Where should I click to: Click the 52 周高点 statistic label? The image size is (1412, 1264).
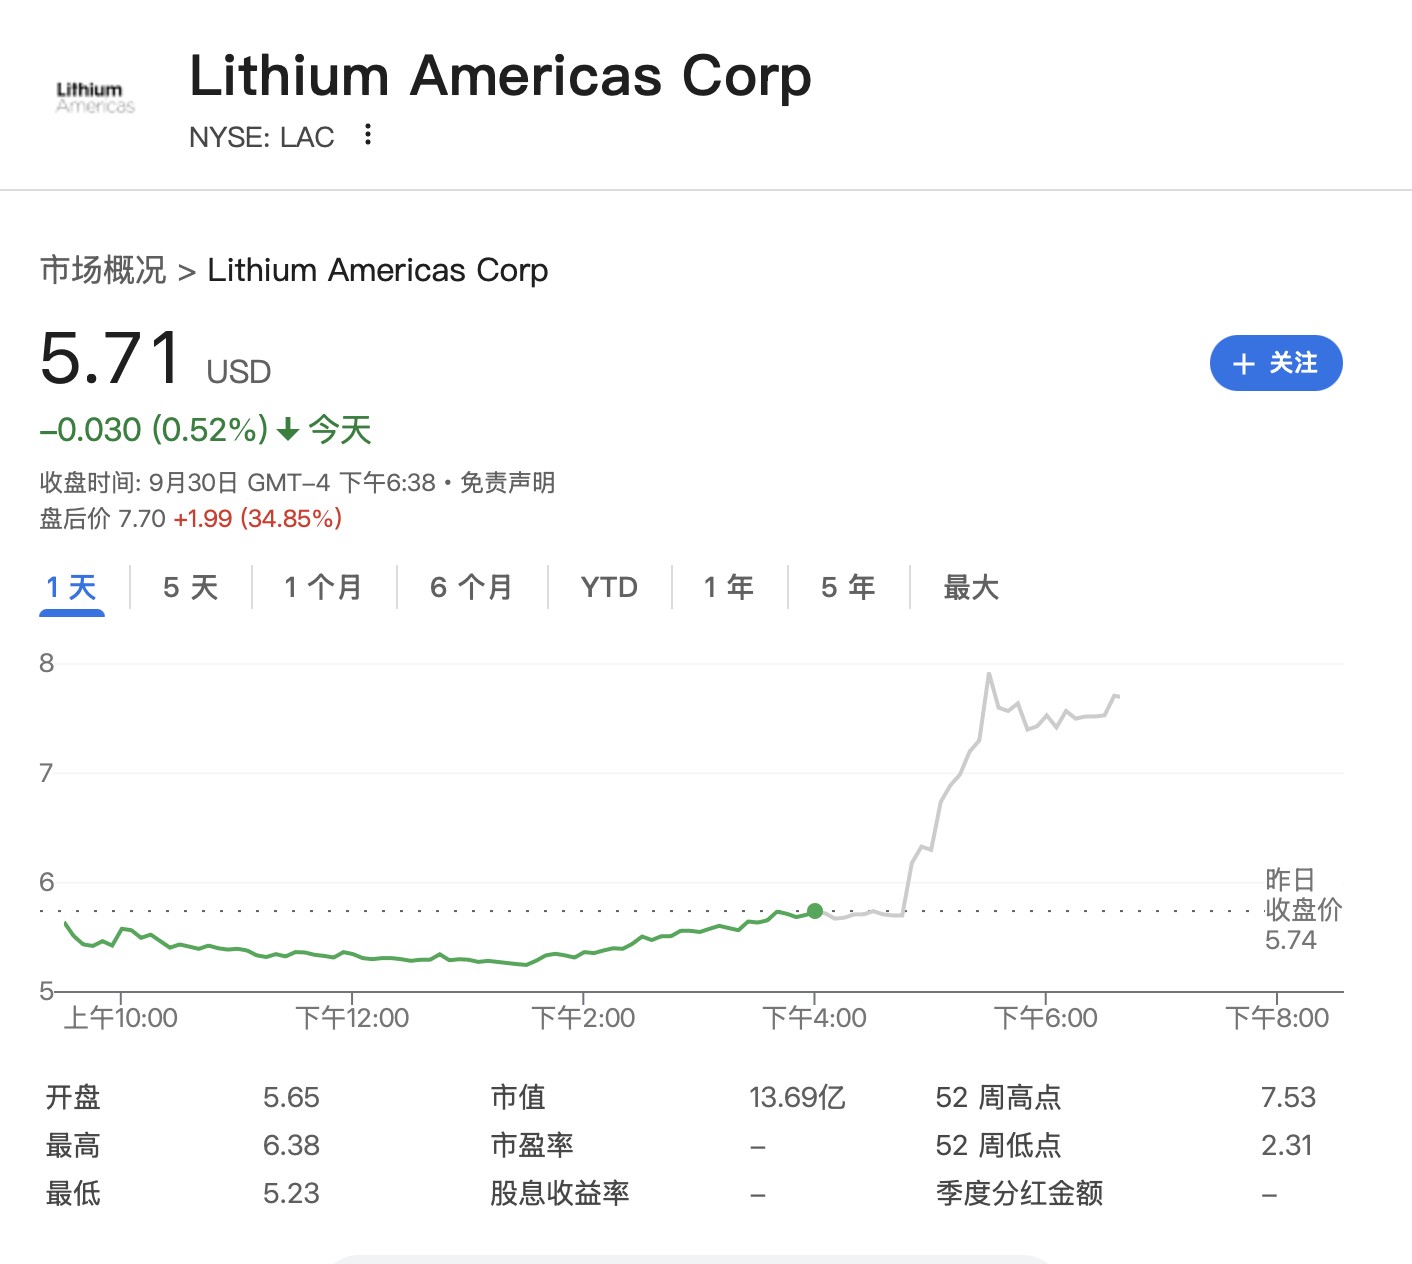pos(998,1097)
